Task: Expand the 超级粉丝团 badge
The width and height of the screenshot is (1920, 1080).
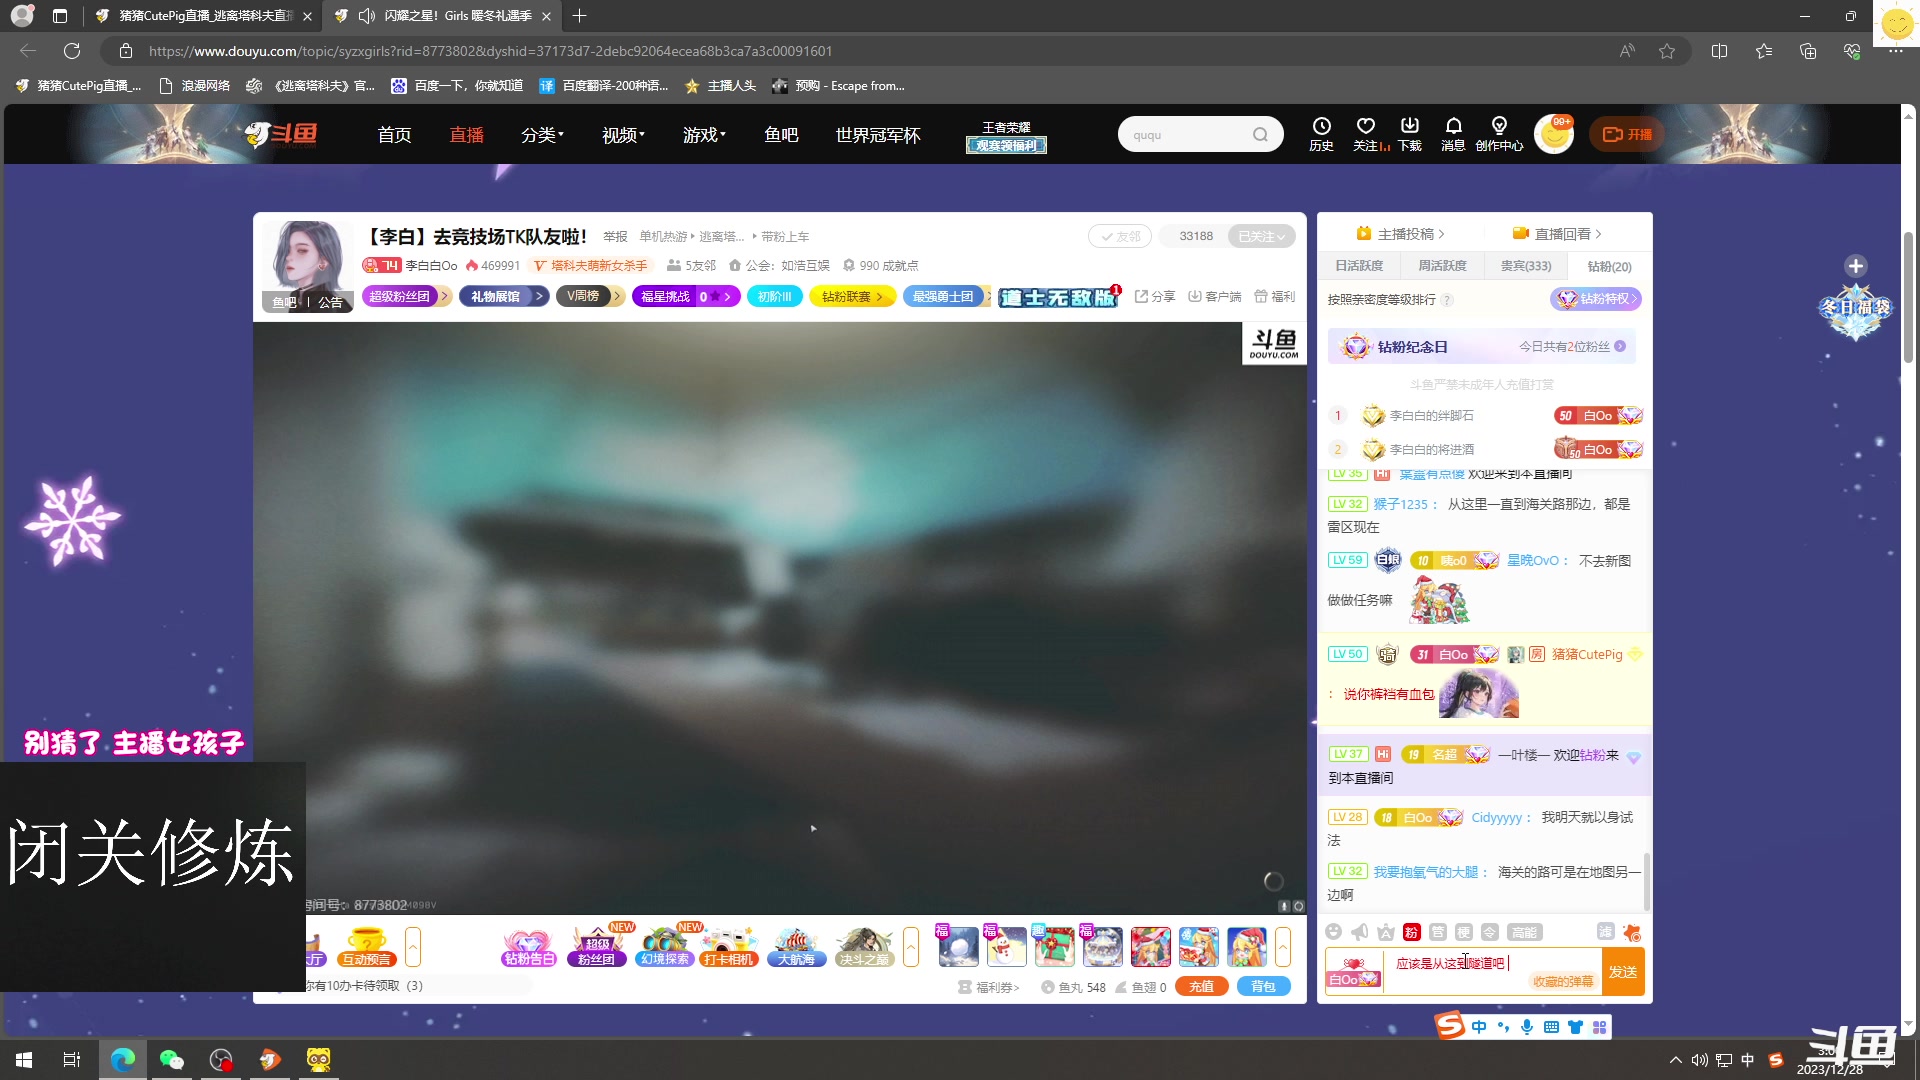Action: [406, 297]
